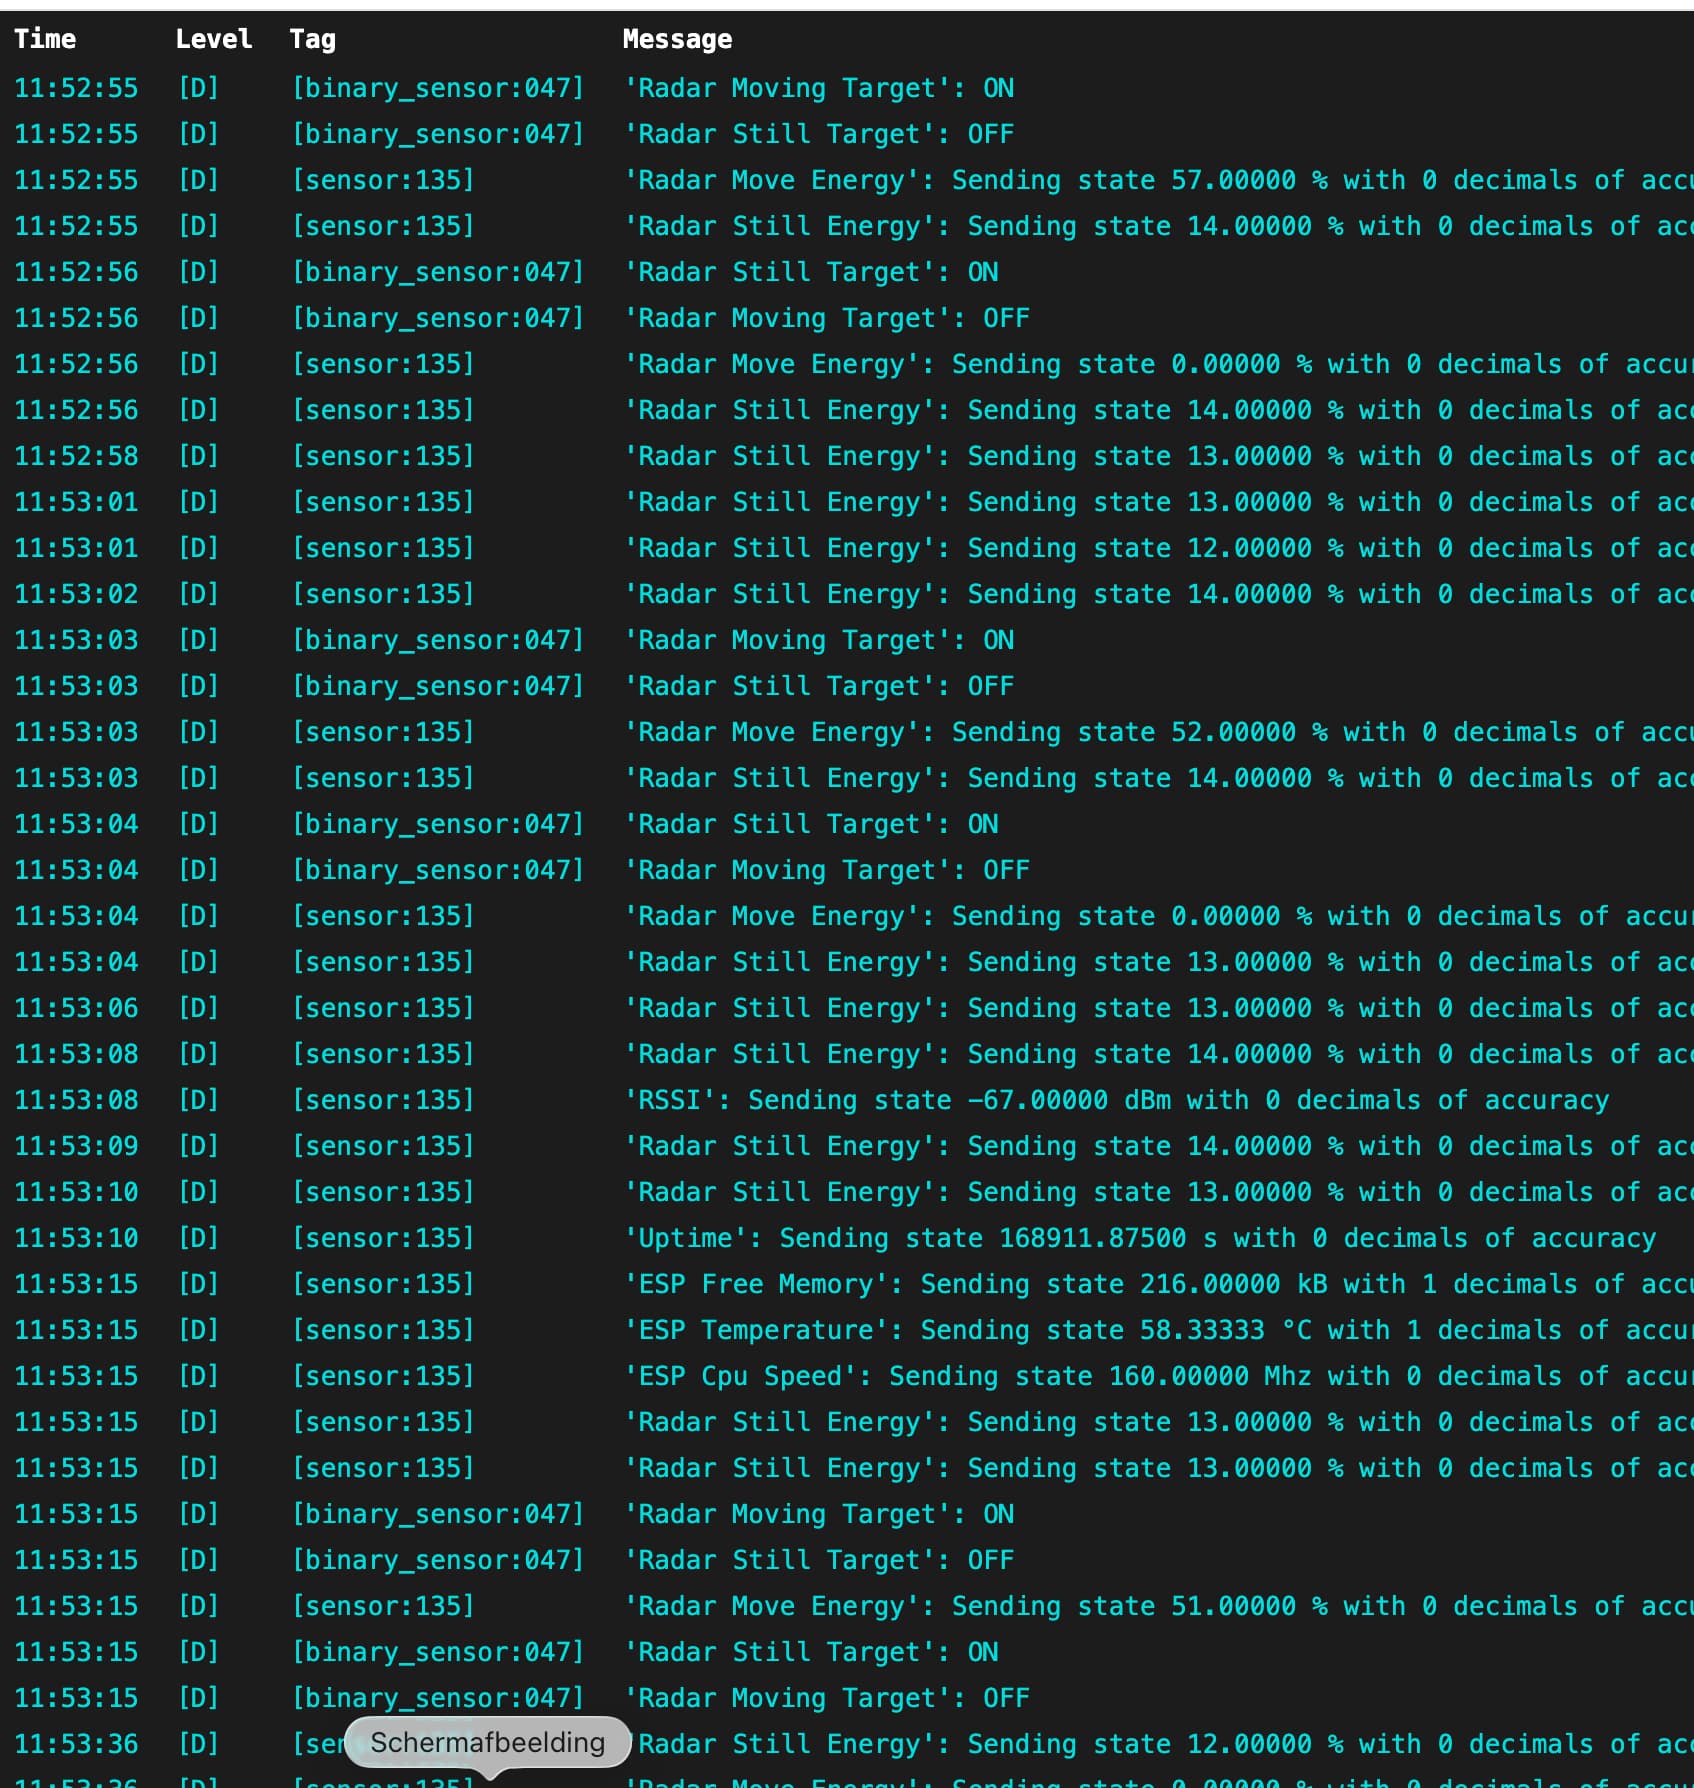Select the 11:53:15 'Radar Still Target': ON message

click(811, 1652)
